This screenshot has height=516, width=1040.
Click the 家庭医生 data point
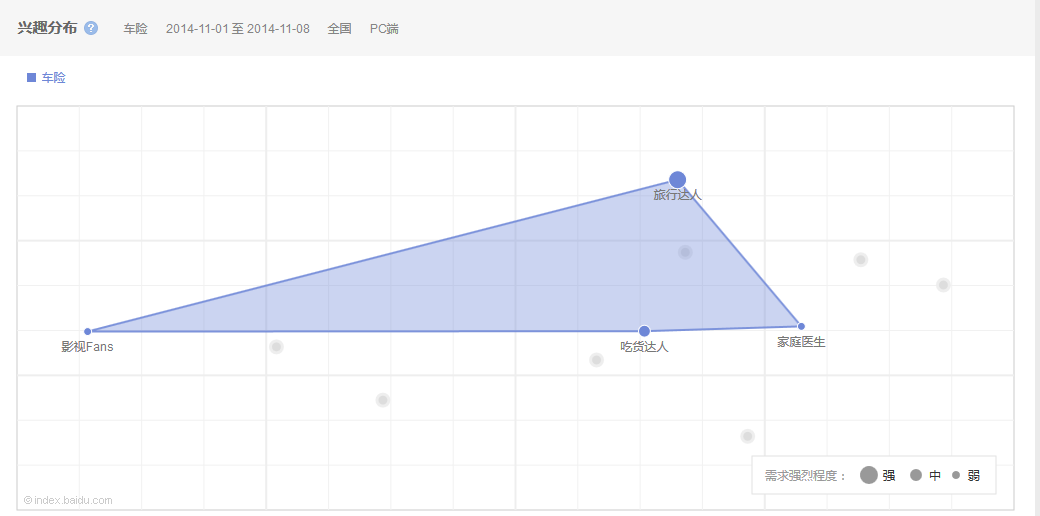[x=801, y=326]
